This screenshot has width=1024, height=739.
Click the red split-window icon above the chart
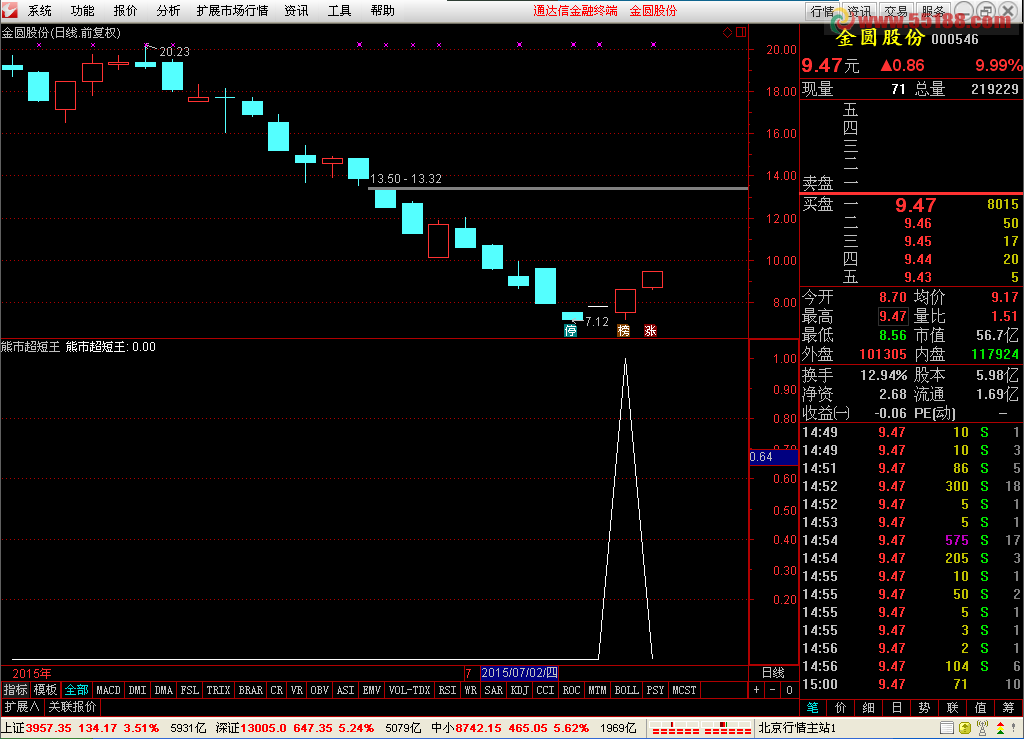click(x=741, y=32)
